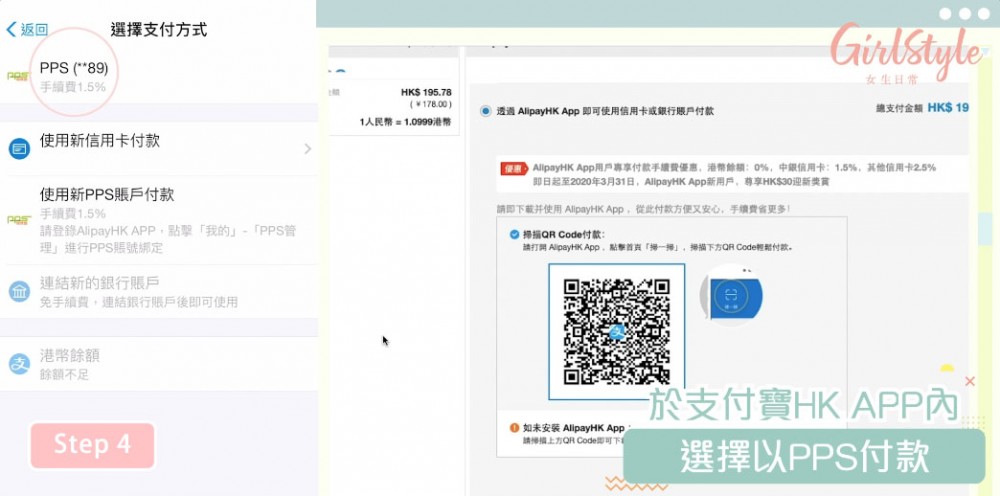Click the bank building icon
The image size is (1000, 496).
pyautogui.click(x=19, y=291)
